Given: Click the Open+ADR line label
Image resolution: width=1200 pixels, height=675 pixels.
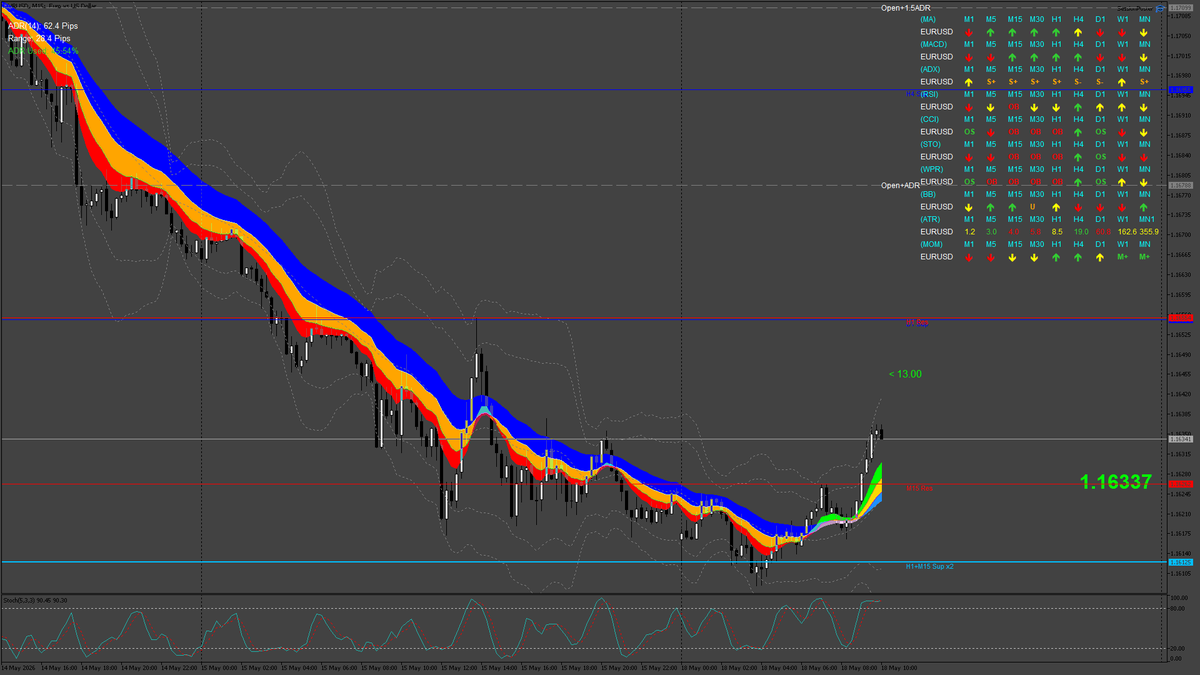Looking at the screenshot, I should (901, 185).
